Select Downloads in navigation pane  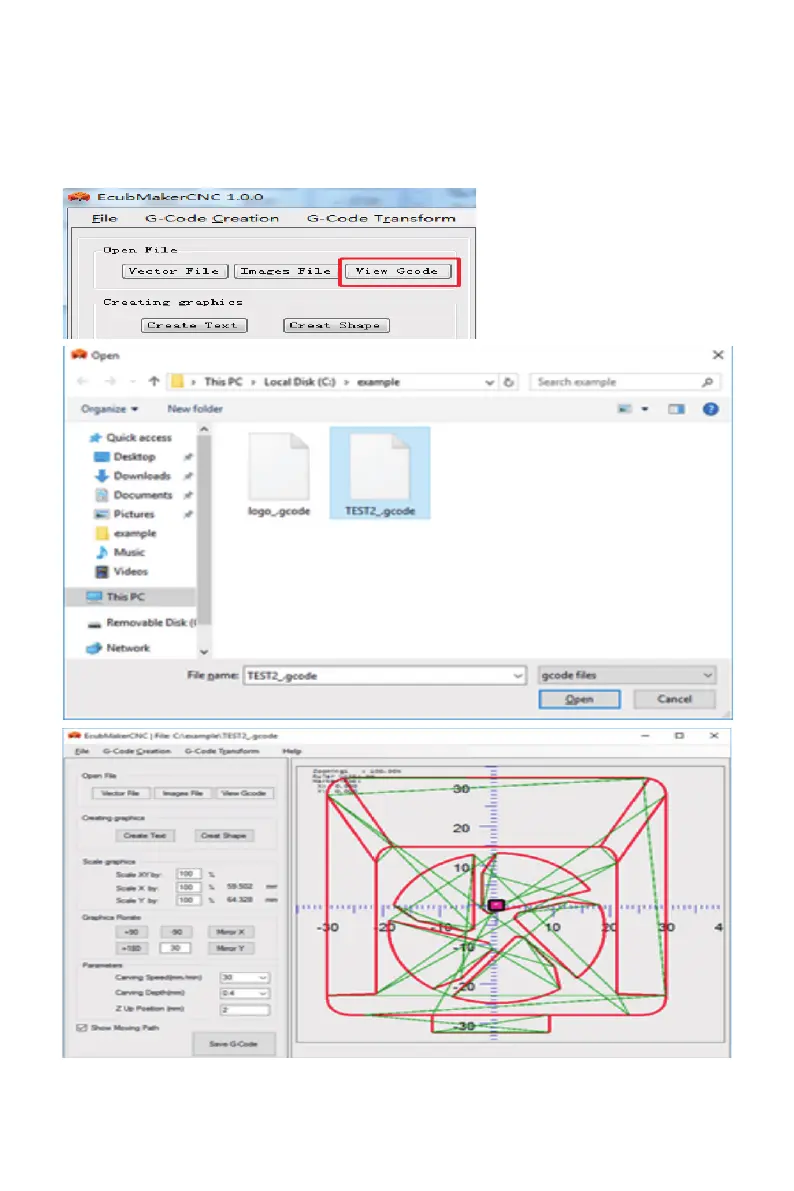pos(133,475)
